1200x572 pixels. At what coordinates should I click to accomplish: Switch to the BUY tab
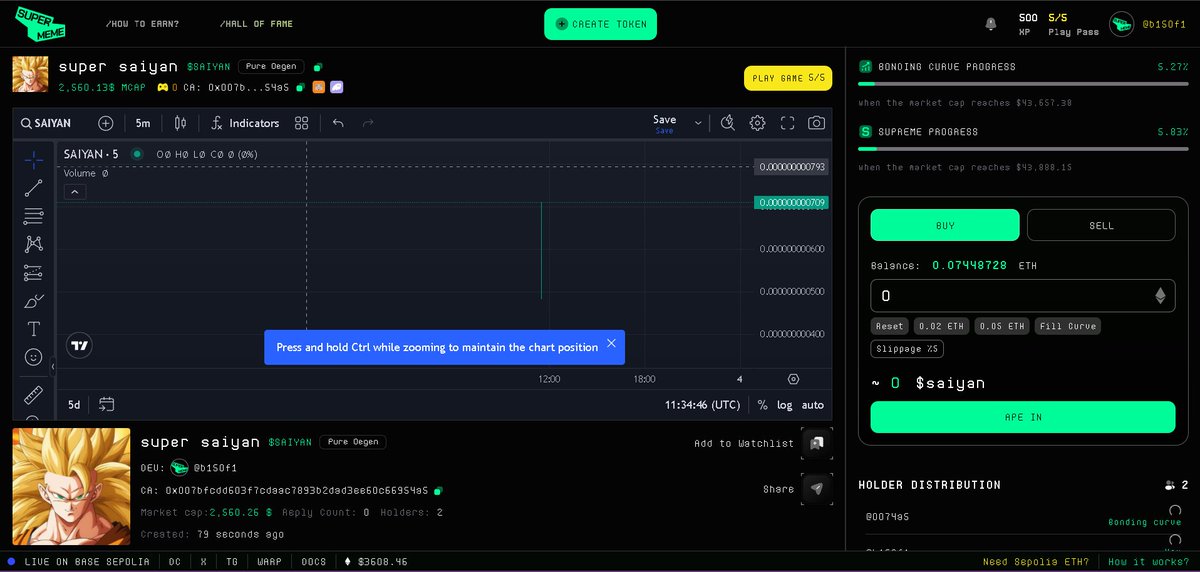click(x=945, y=225)
